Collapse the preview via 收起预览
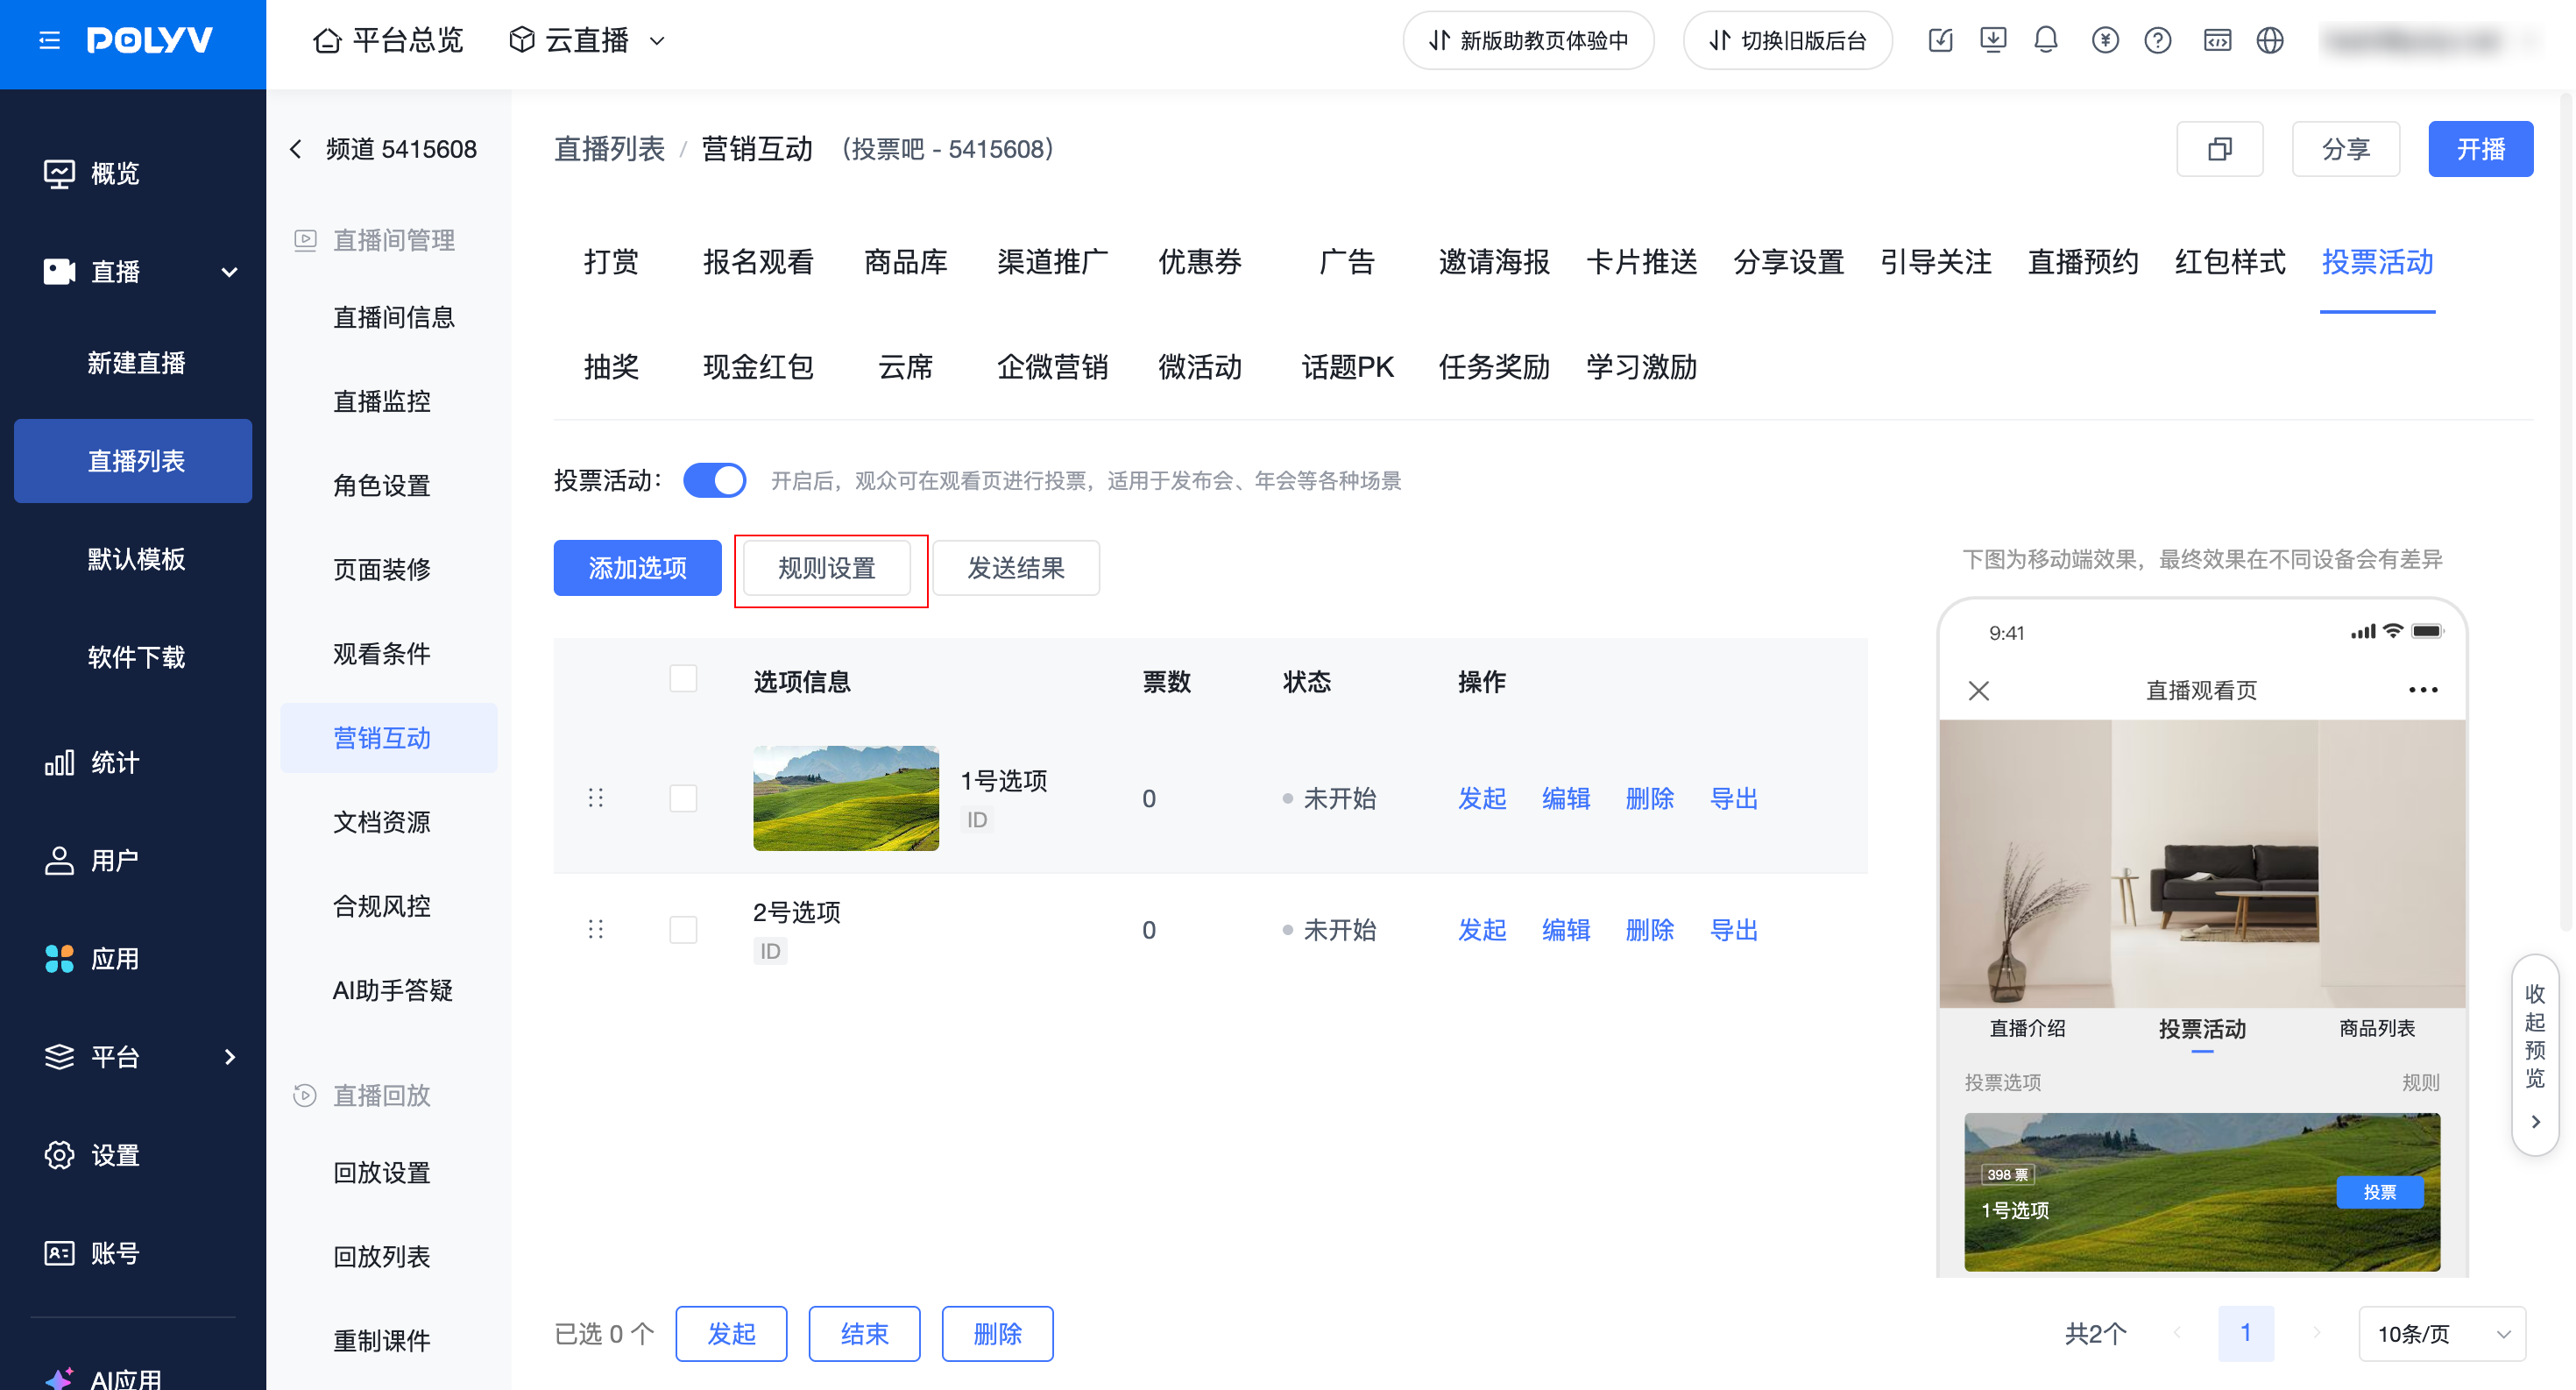Screen dimensions: 2576x1390 click(2534, 1055)
